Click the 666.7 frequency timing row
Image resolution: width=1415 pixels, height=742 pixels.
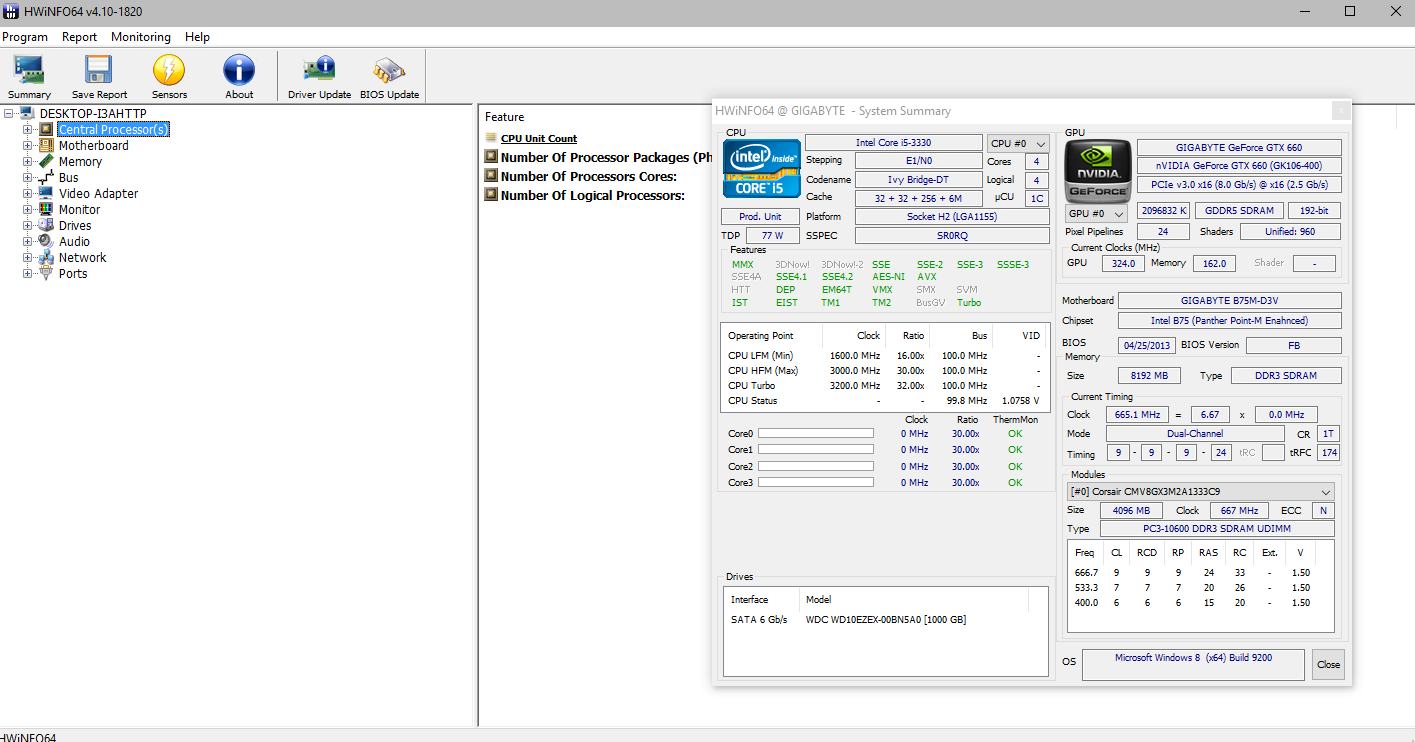(x=1200, y=573)
